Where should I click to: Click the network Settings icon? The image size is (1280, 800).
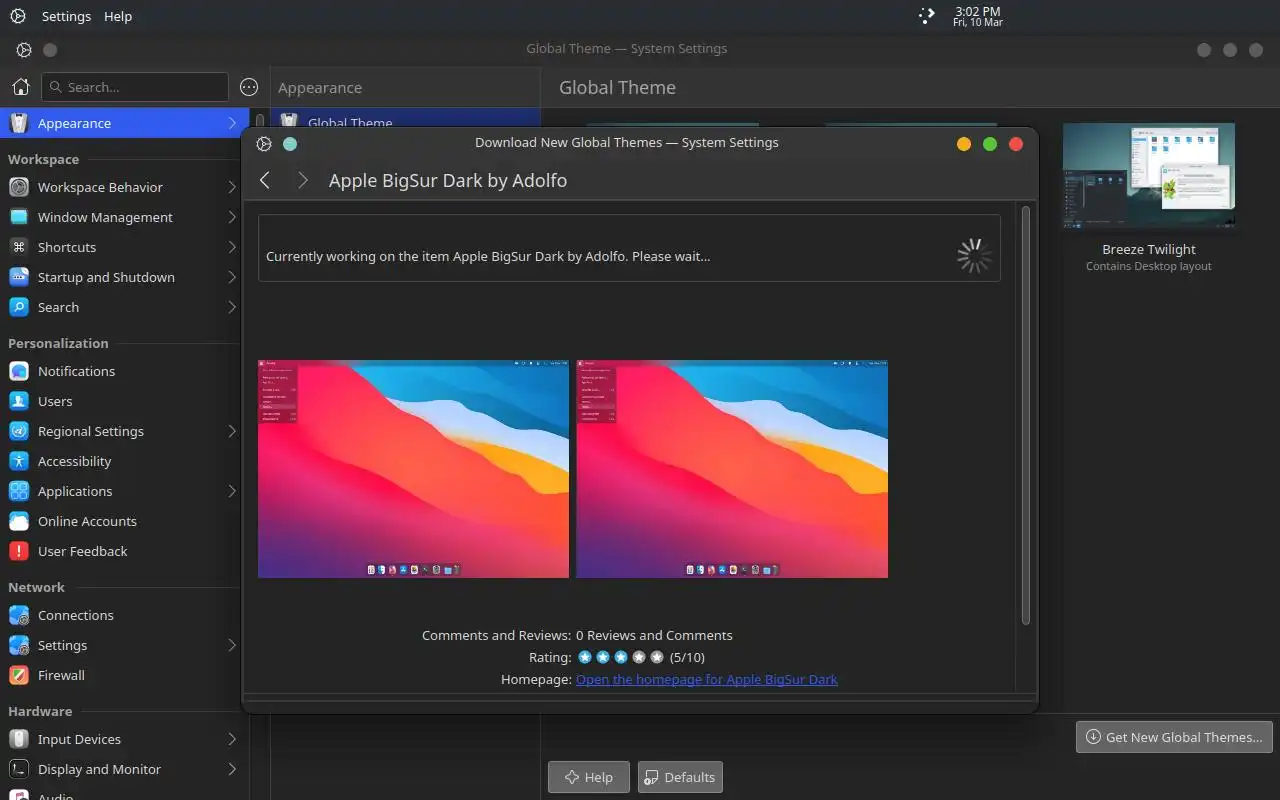tap(19, 645)
